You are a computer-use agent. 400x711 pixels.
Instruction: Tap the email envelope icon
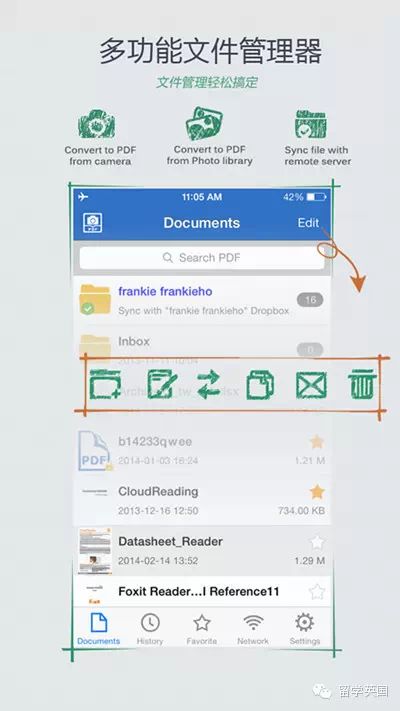(x=311, y=385)
